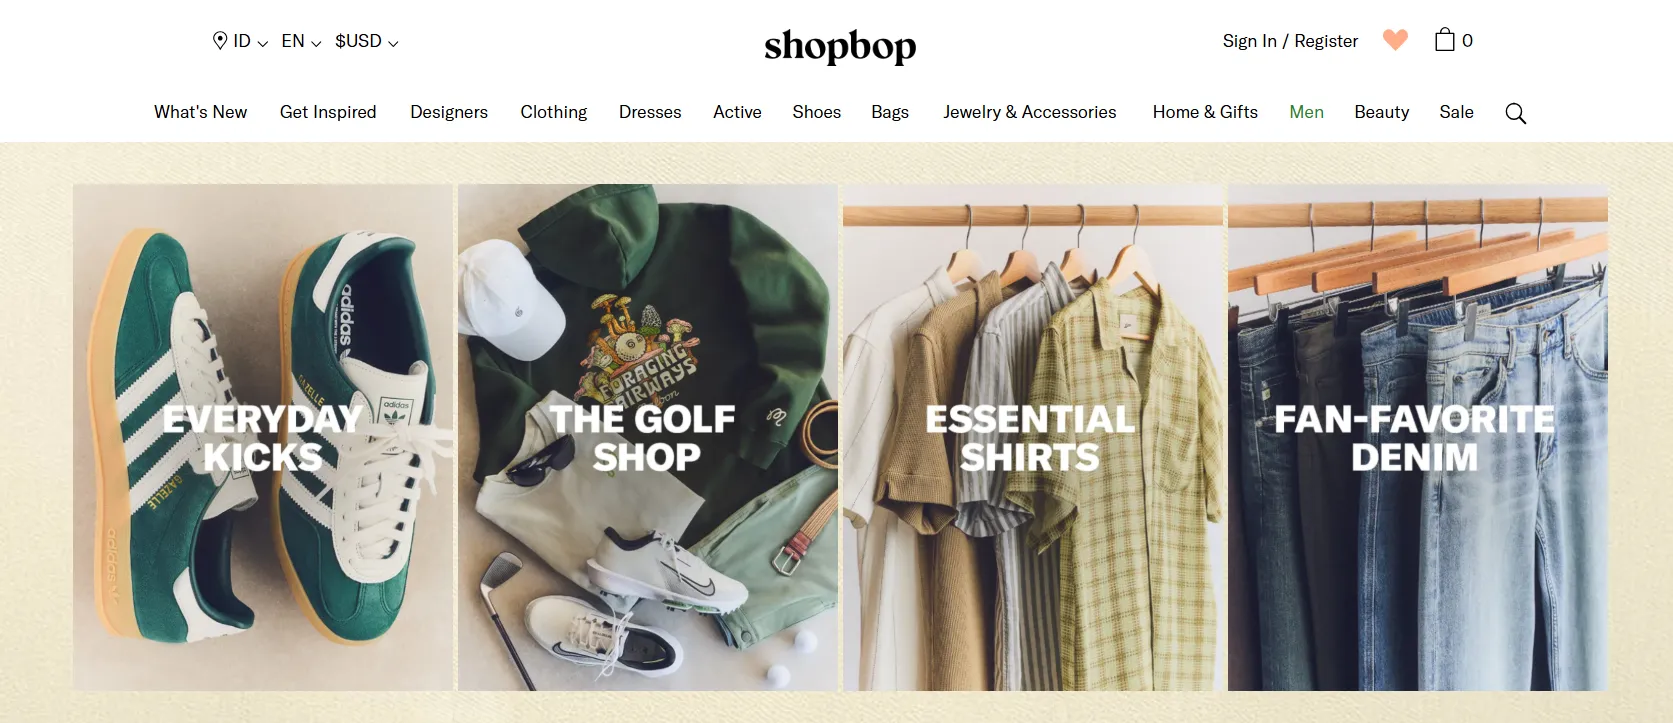Go to the Beauty category

[1381, 112]
